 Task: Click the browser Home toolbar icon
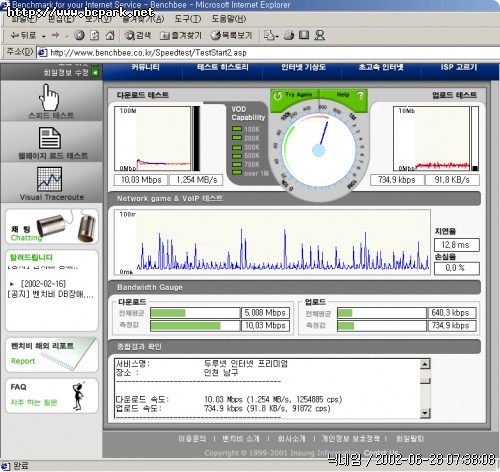click(110, 35)
